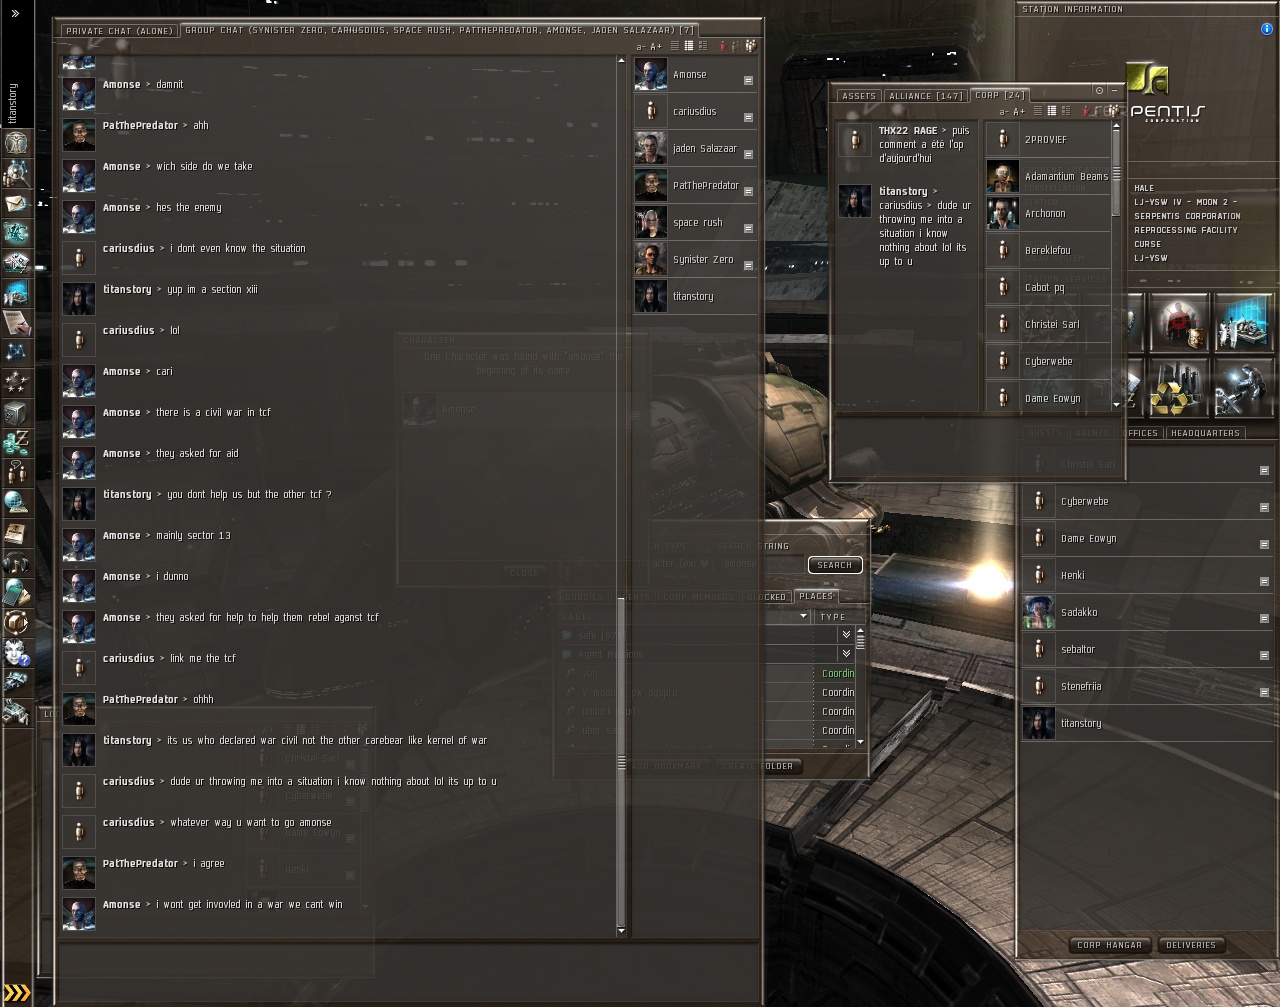
Task: Open the Wallet icon in the sidebar
Action: 16,442
